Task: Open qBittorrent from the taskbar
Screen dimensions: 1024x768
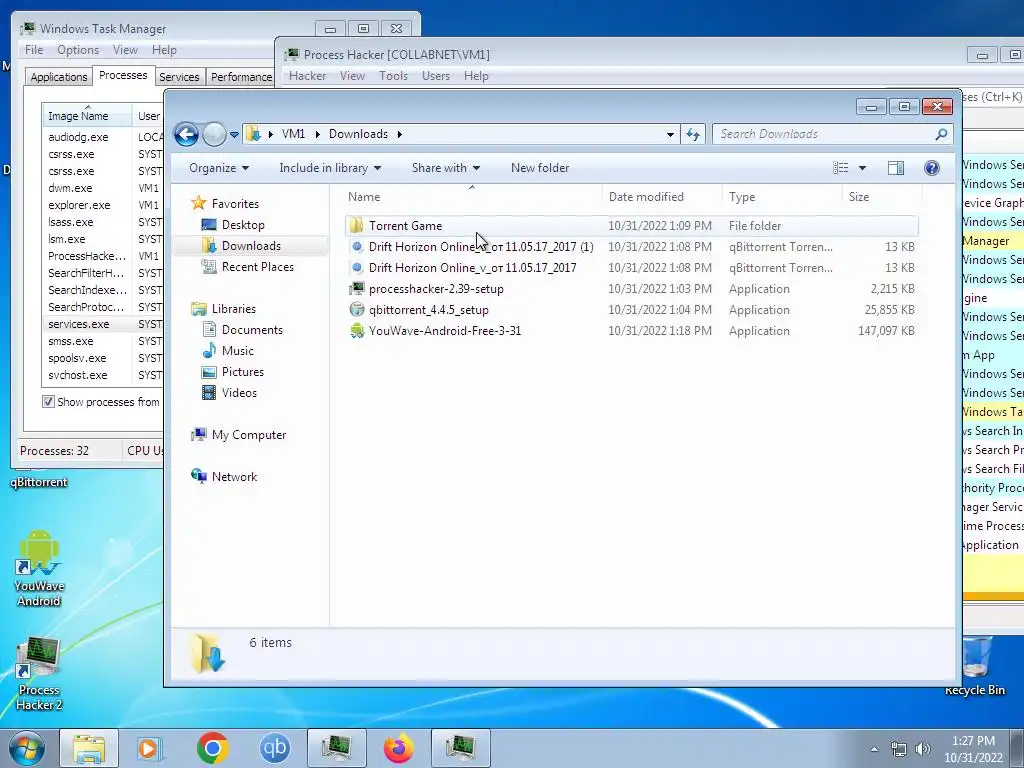Action: click(274, 748)
